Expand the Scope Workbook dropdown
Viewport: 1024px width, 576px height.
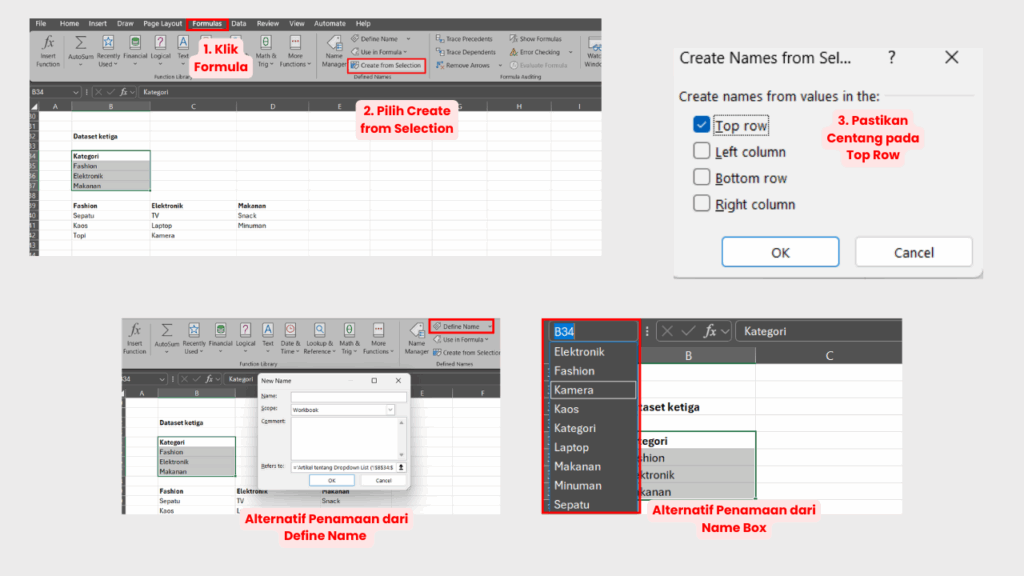[x=390, y=410]
